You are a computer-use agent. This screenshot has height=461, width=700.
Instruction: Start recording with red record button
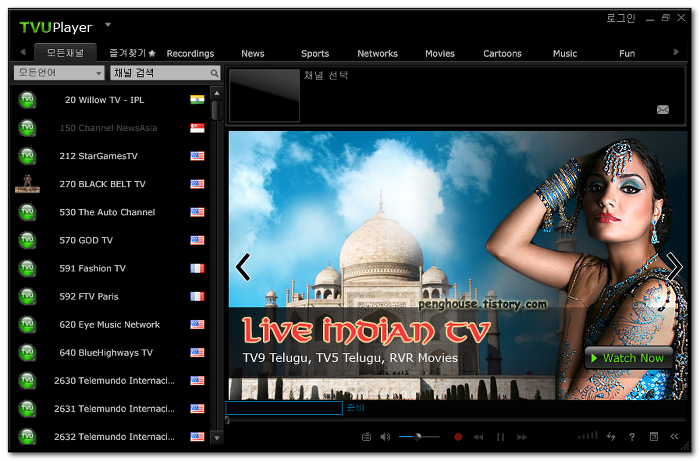pos(458,437)
